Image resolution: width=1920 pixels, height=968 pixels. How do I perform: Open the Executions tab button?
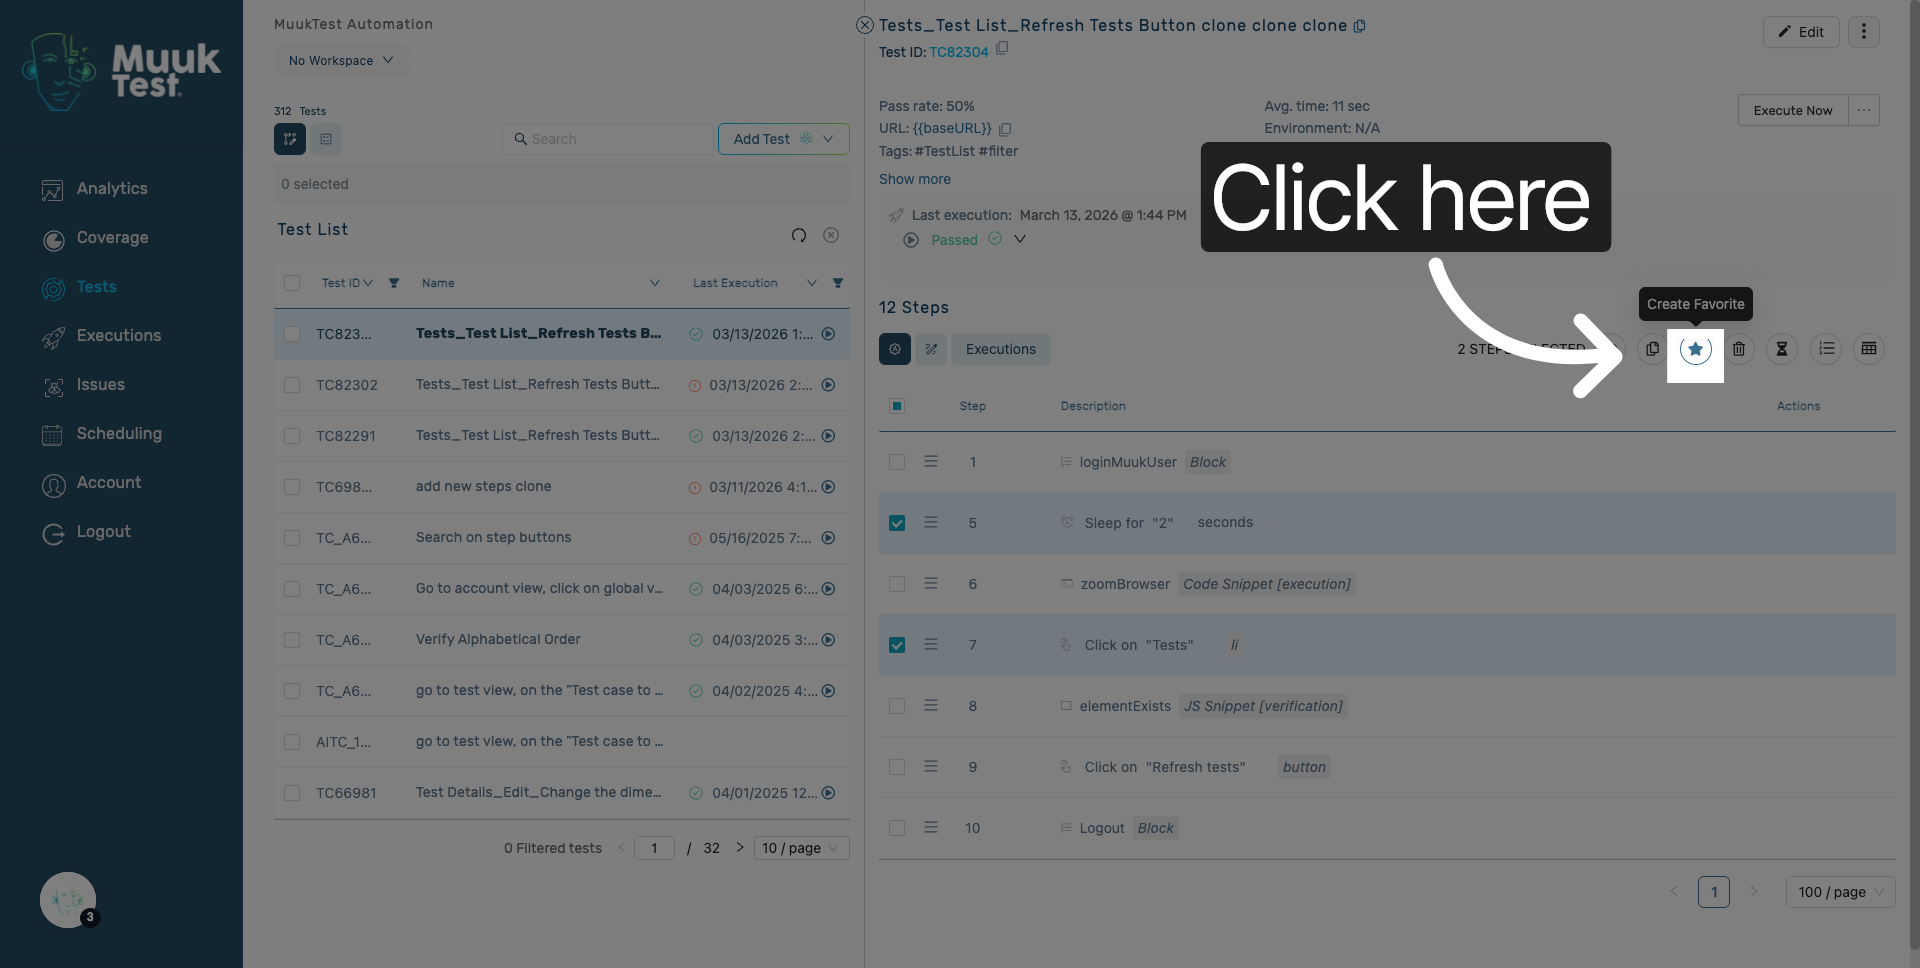point(1001,349)
